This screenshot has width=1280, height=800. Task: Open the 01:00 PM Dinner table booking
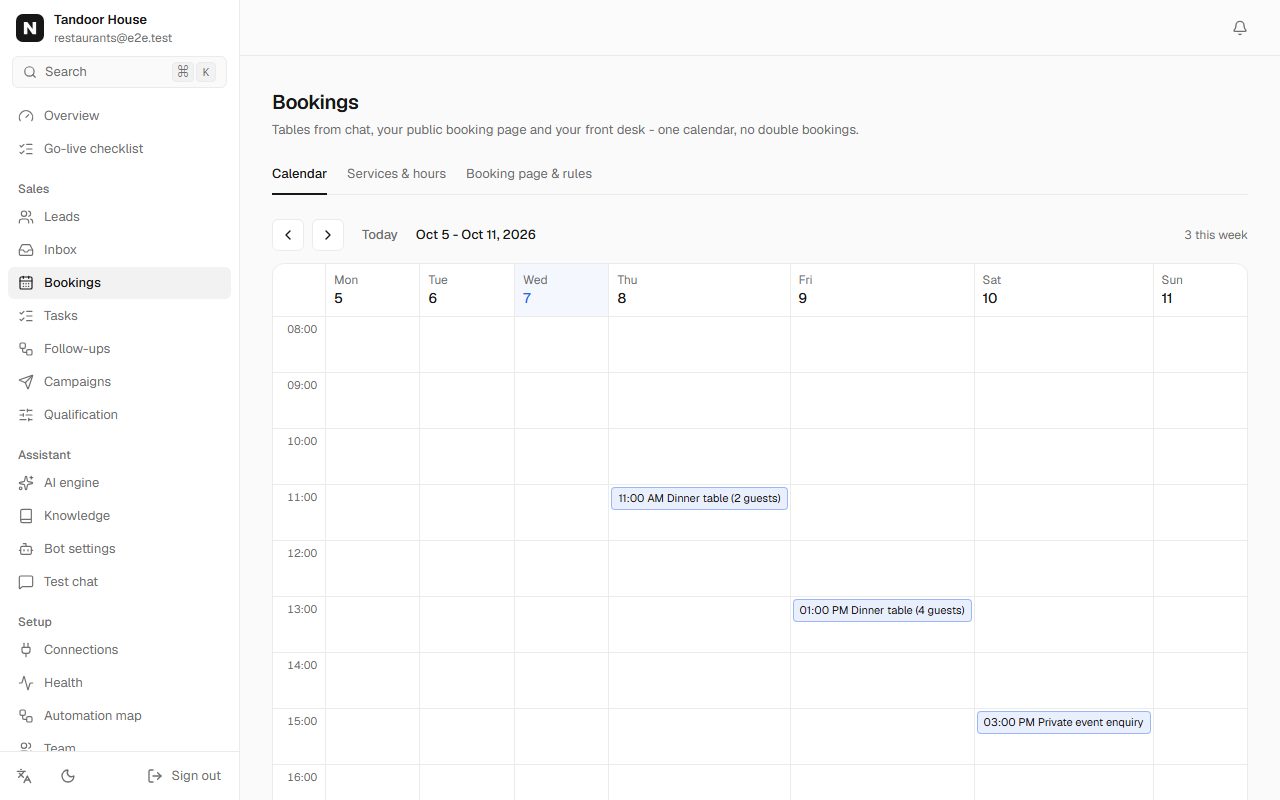tap(882, 610)
